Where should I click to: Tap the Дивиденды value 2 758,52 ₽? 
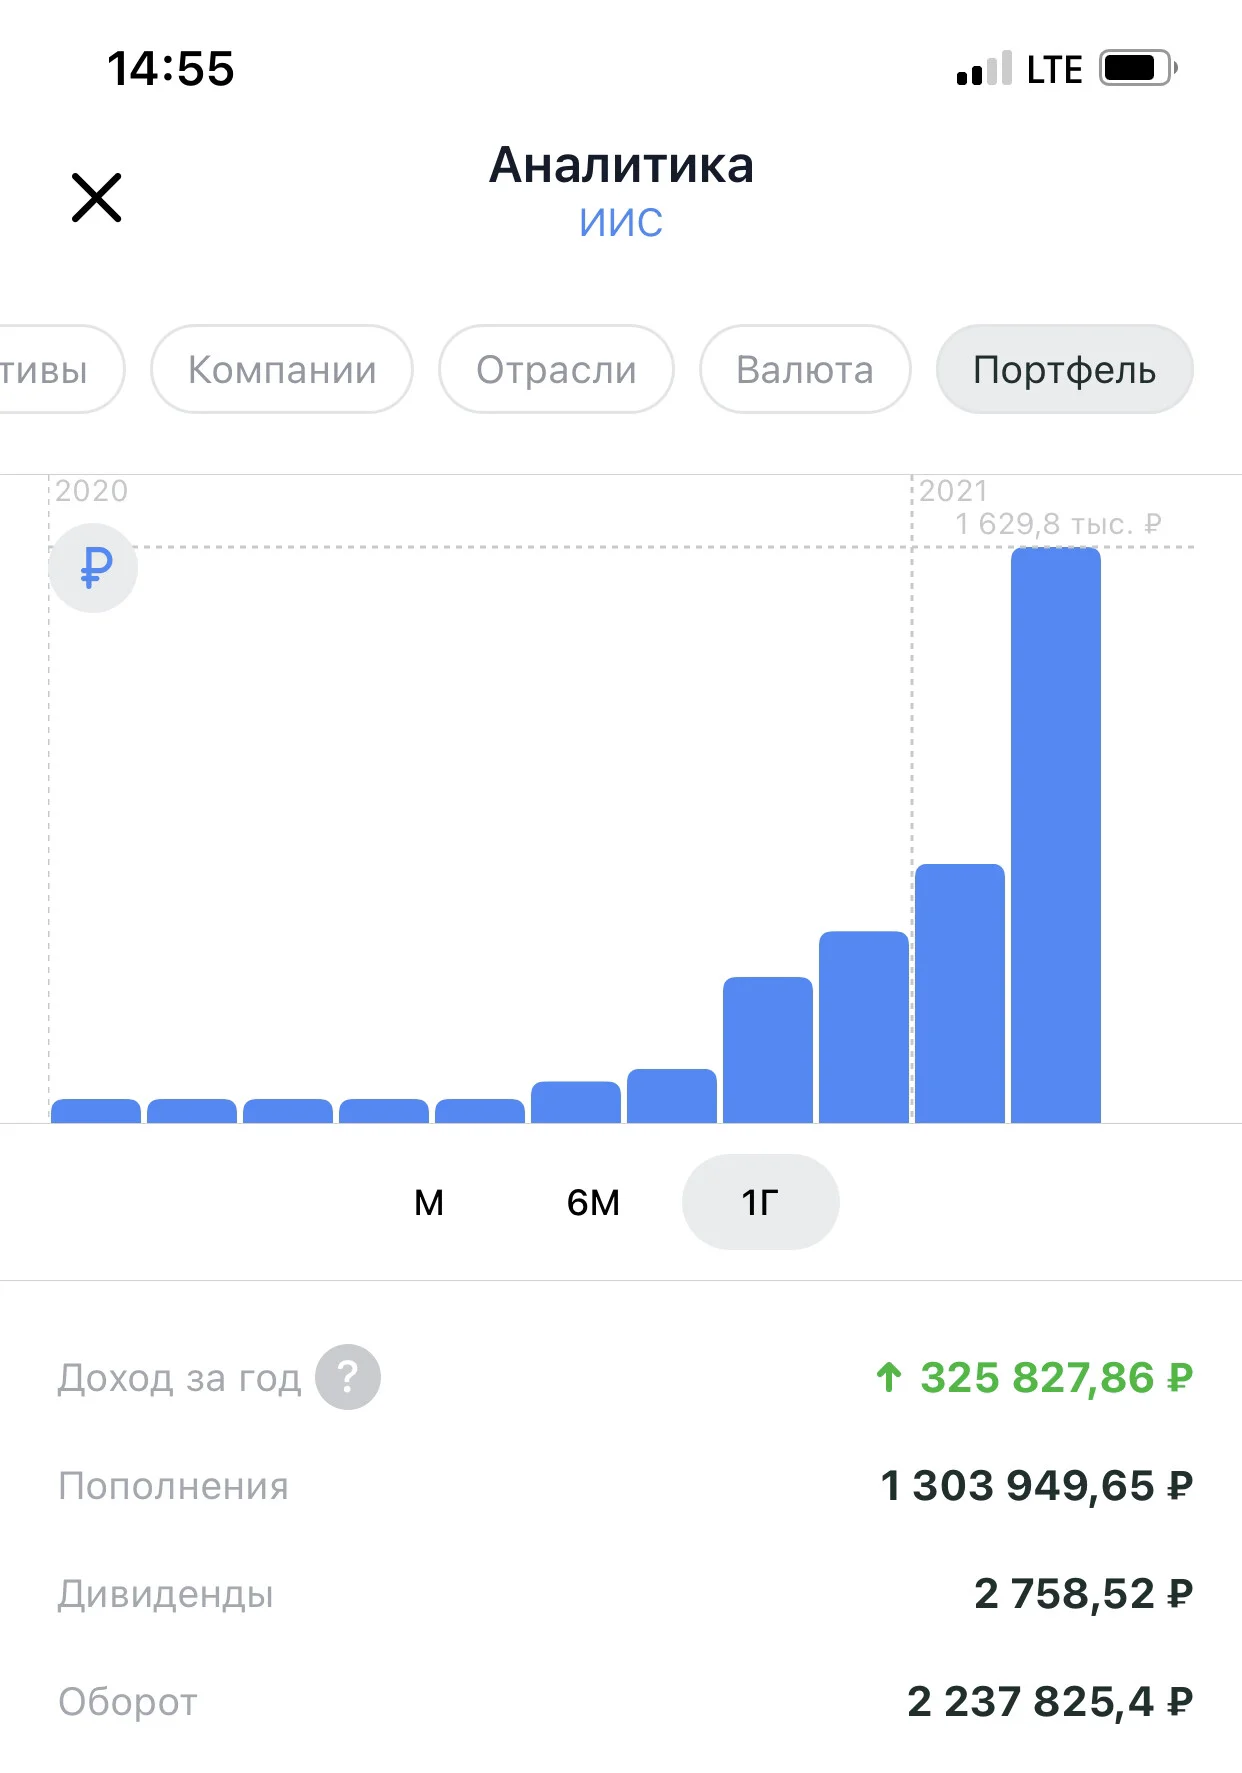[x=1084, y=1594]
